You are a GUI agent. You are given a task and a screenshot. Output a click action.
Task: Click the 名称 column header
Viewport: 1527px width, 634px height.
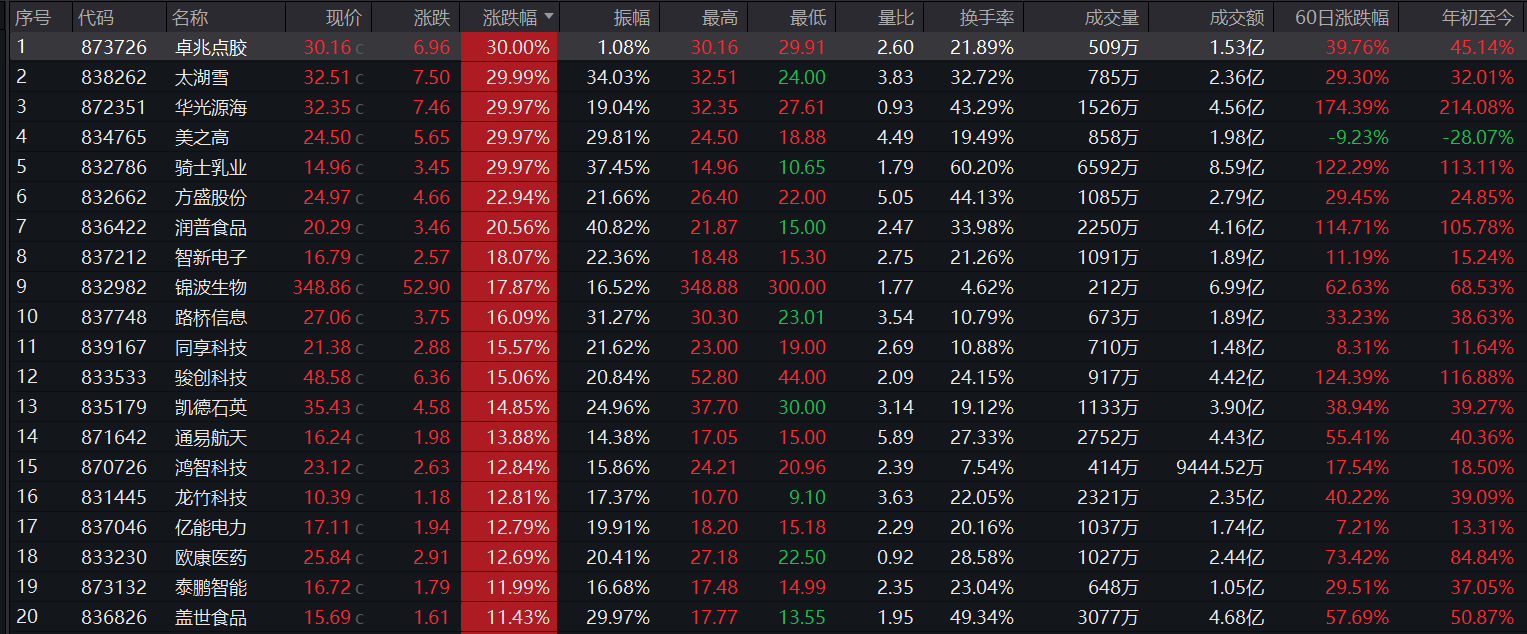pos(190,17)
